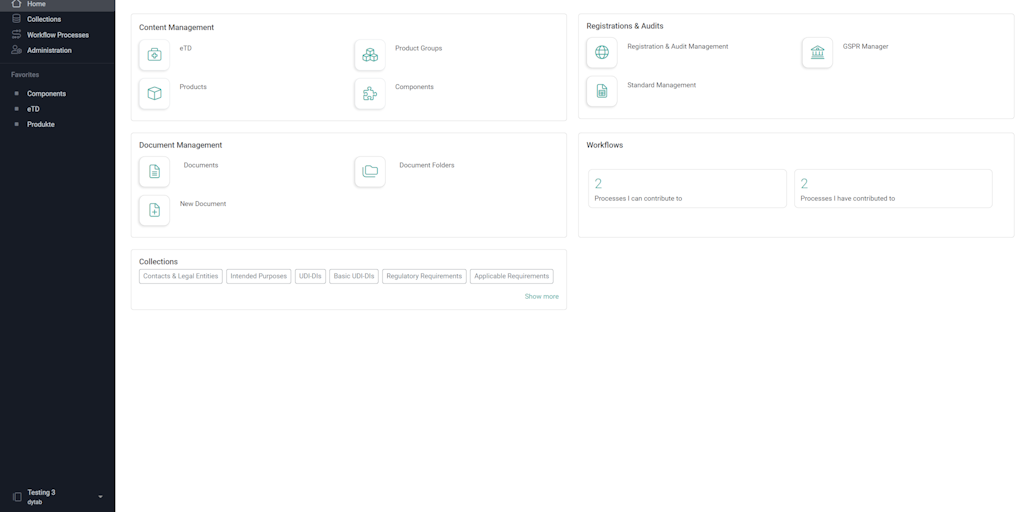The image size is (1024, 512).
Task: Open Collections in the sidebar
Action: pyautogui.click(x=44, y=19)
